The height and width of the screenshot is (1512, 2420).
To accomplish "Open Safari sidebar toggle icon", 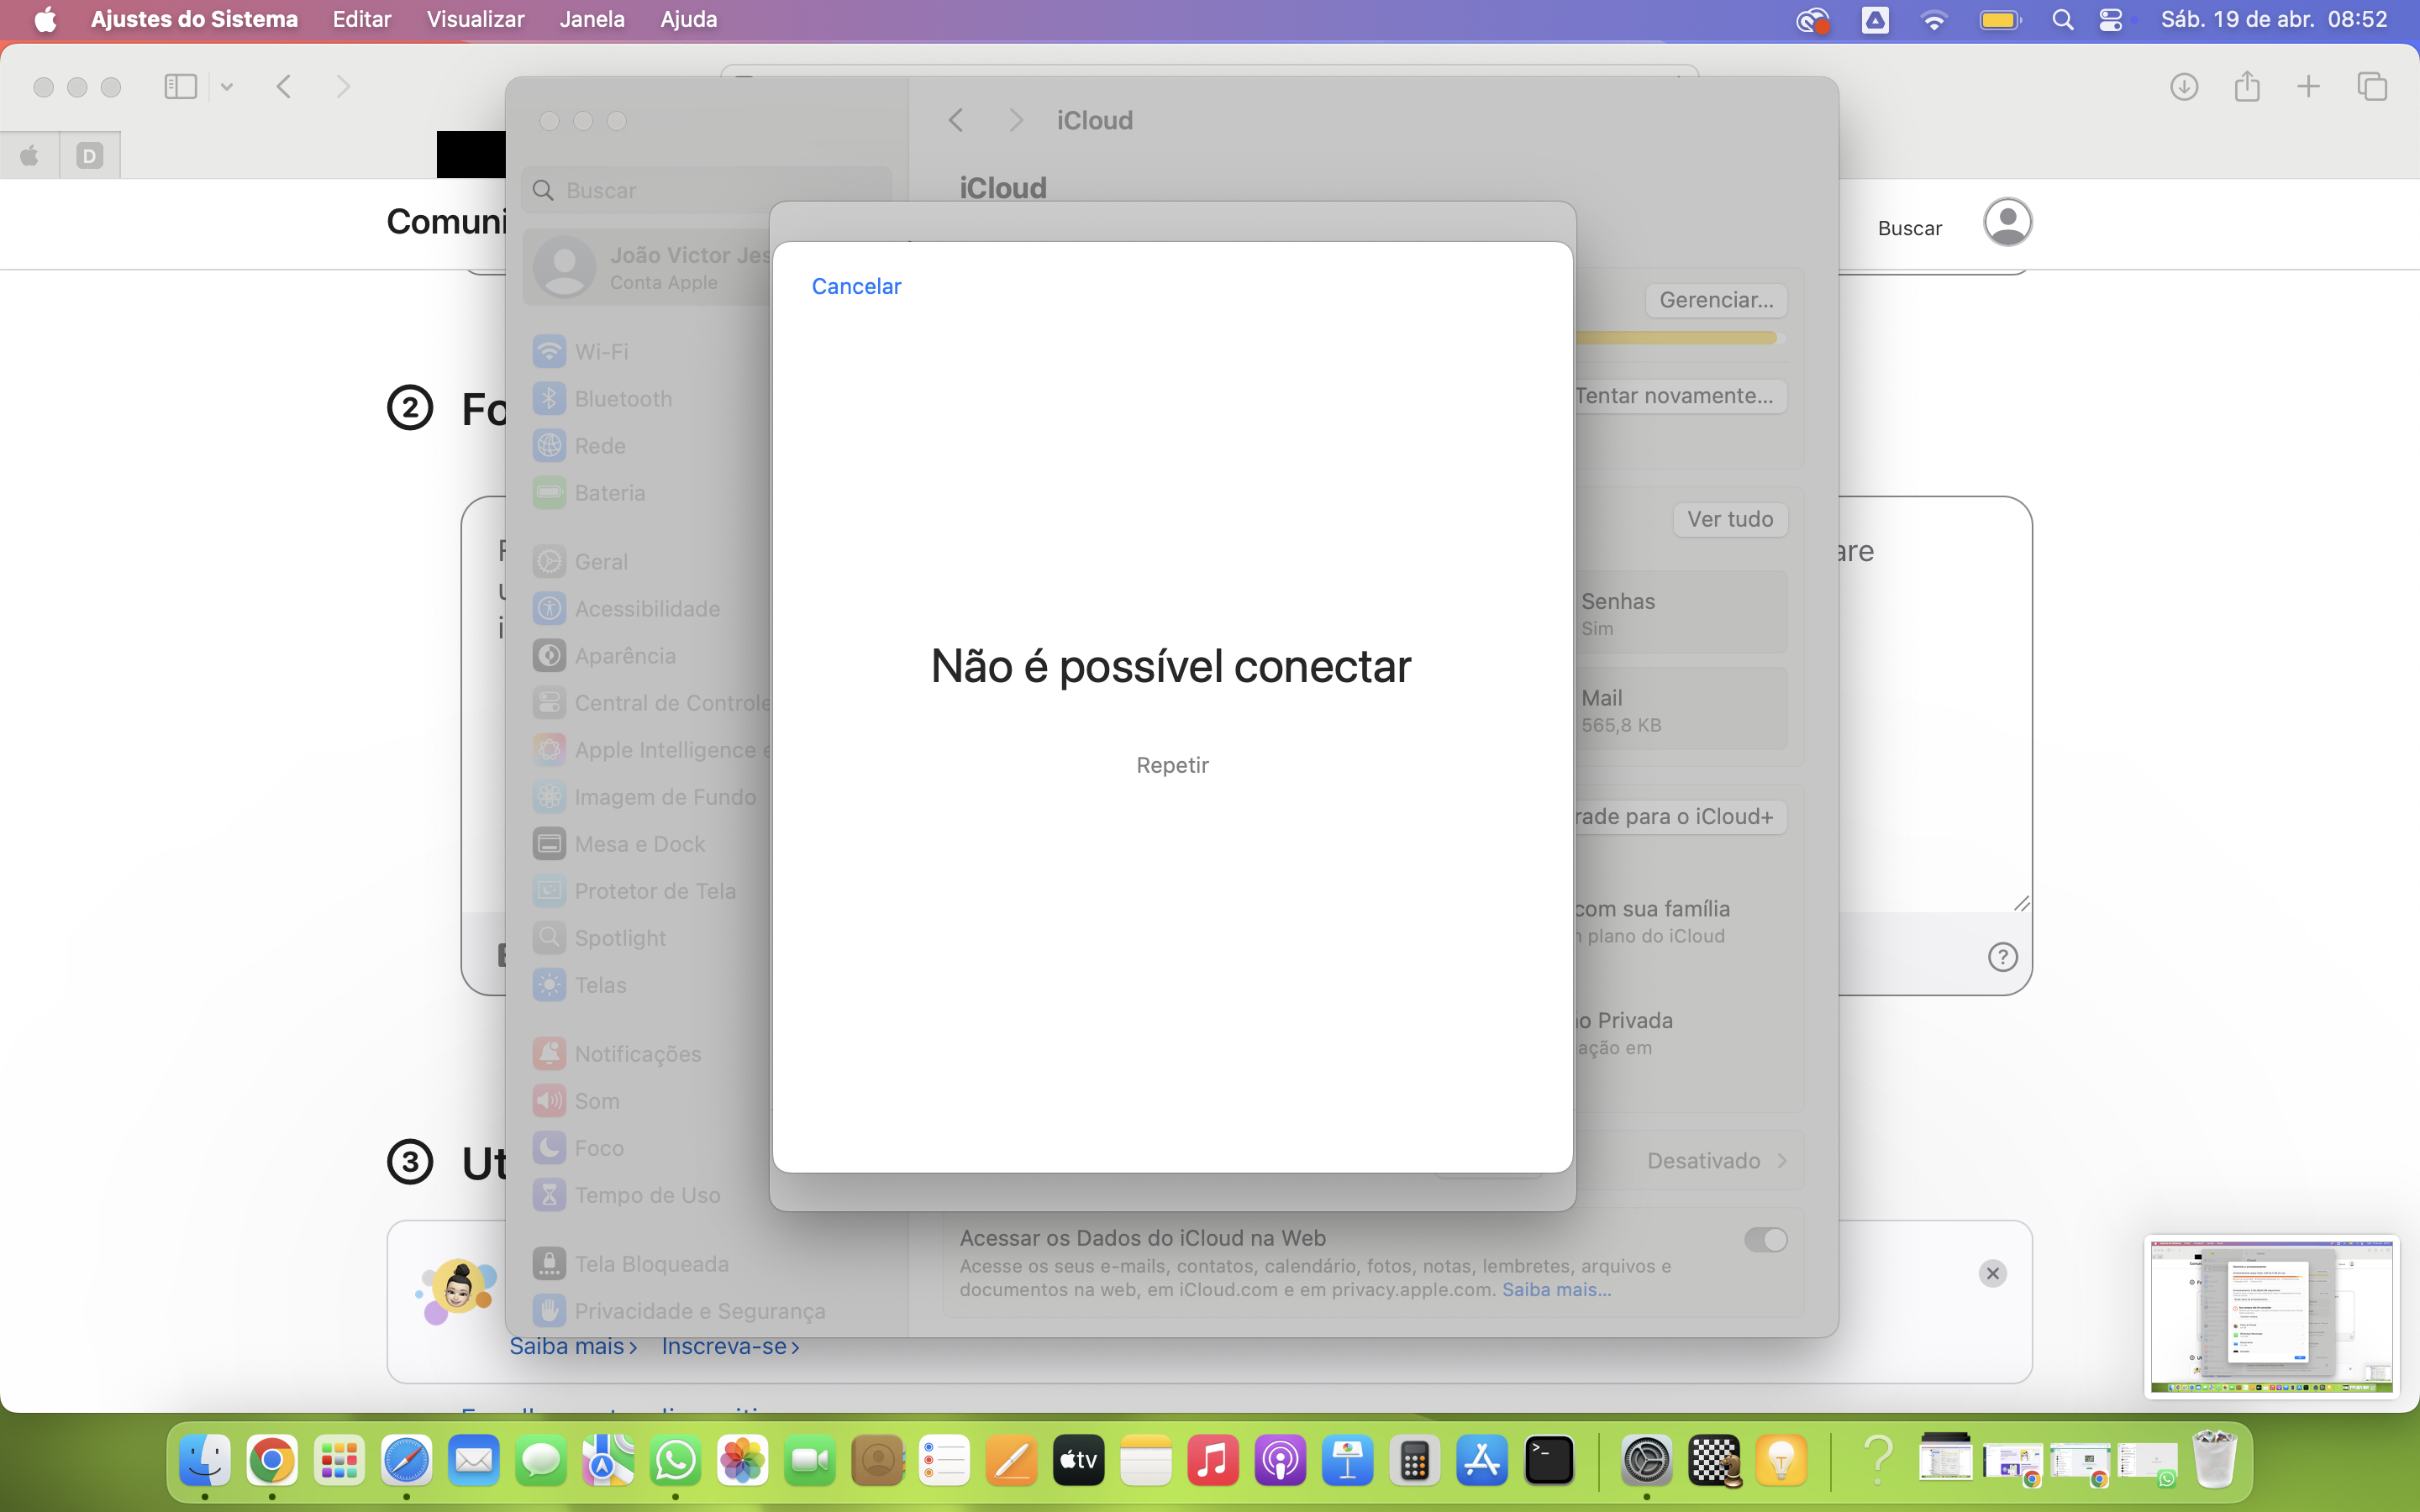I will pos(180,87).
